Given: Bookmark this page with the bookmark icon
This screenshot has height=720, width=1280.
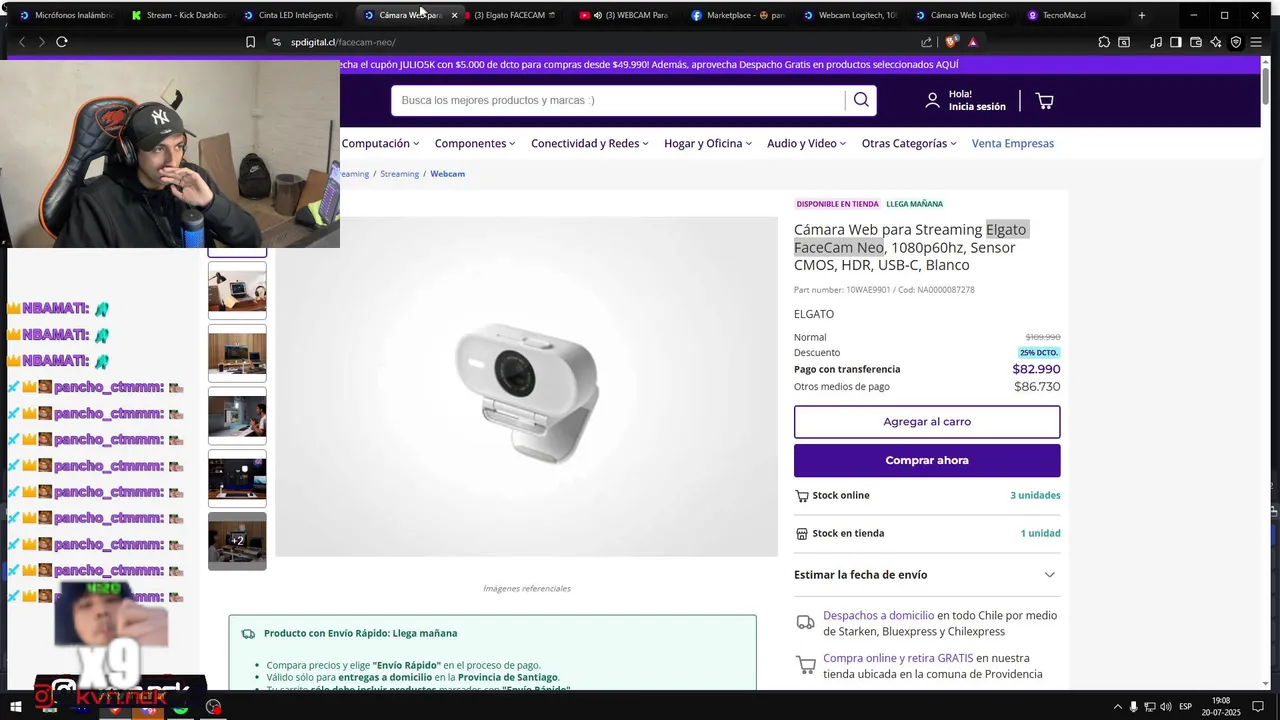Looking at the screenshot, I should (250, 42).
